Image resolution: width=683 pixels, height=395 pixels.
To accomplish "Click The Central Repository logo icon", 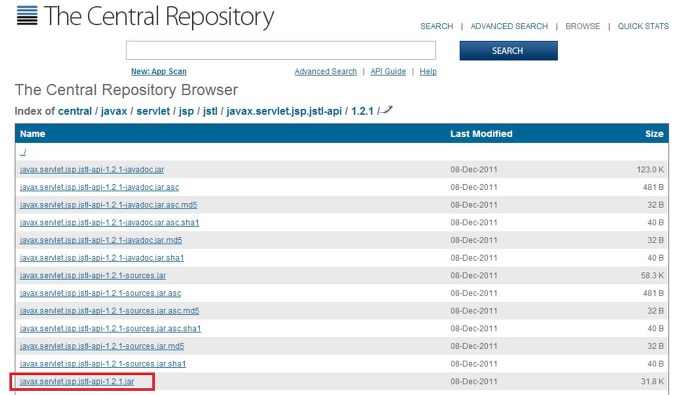I will click(x=27, y=16).
